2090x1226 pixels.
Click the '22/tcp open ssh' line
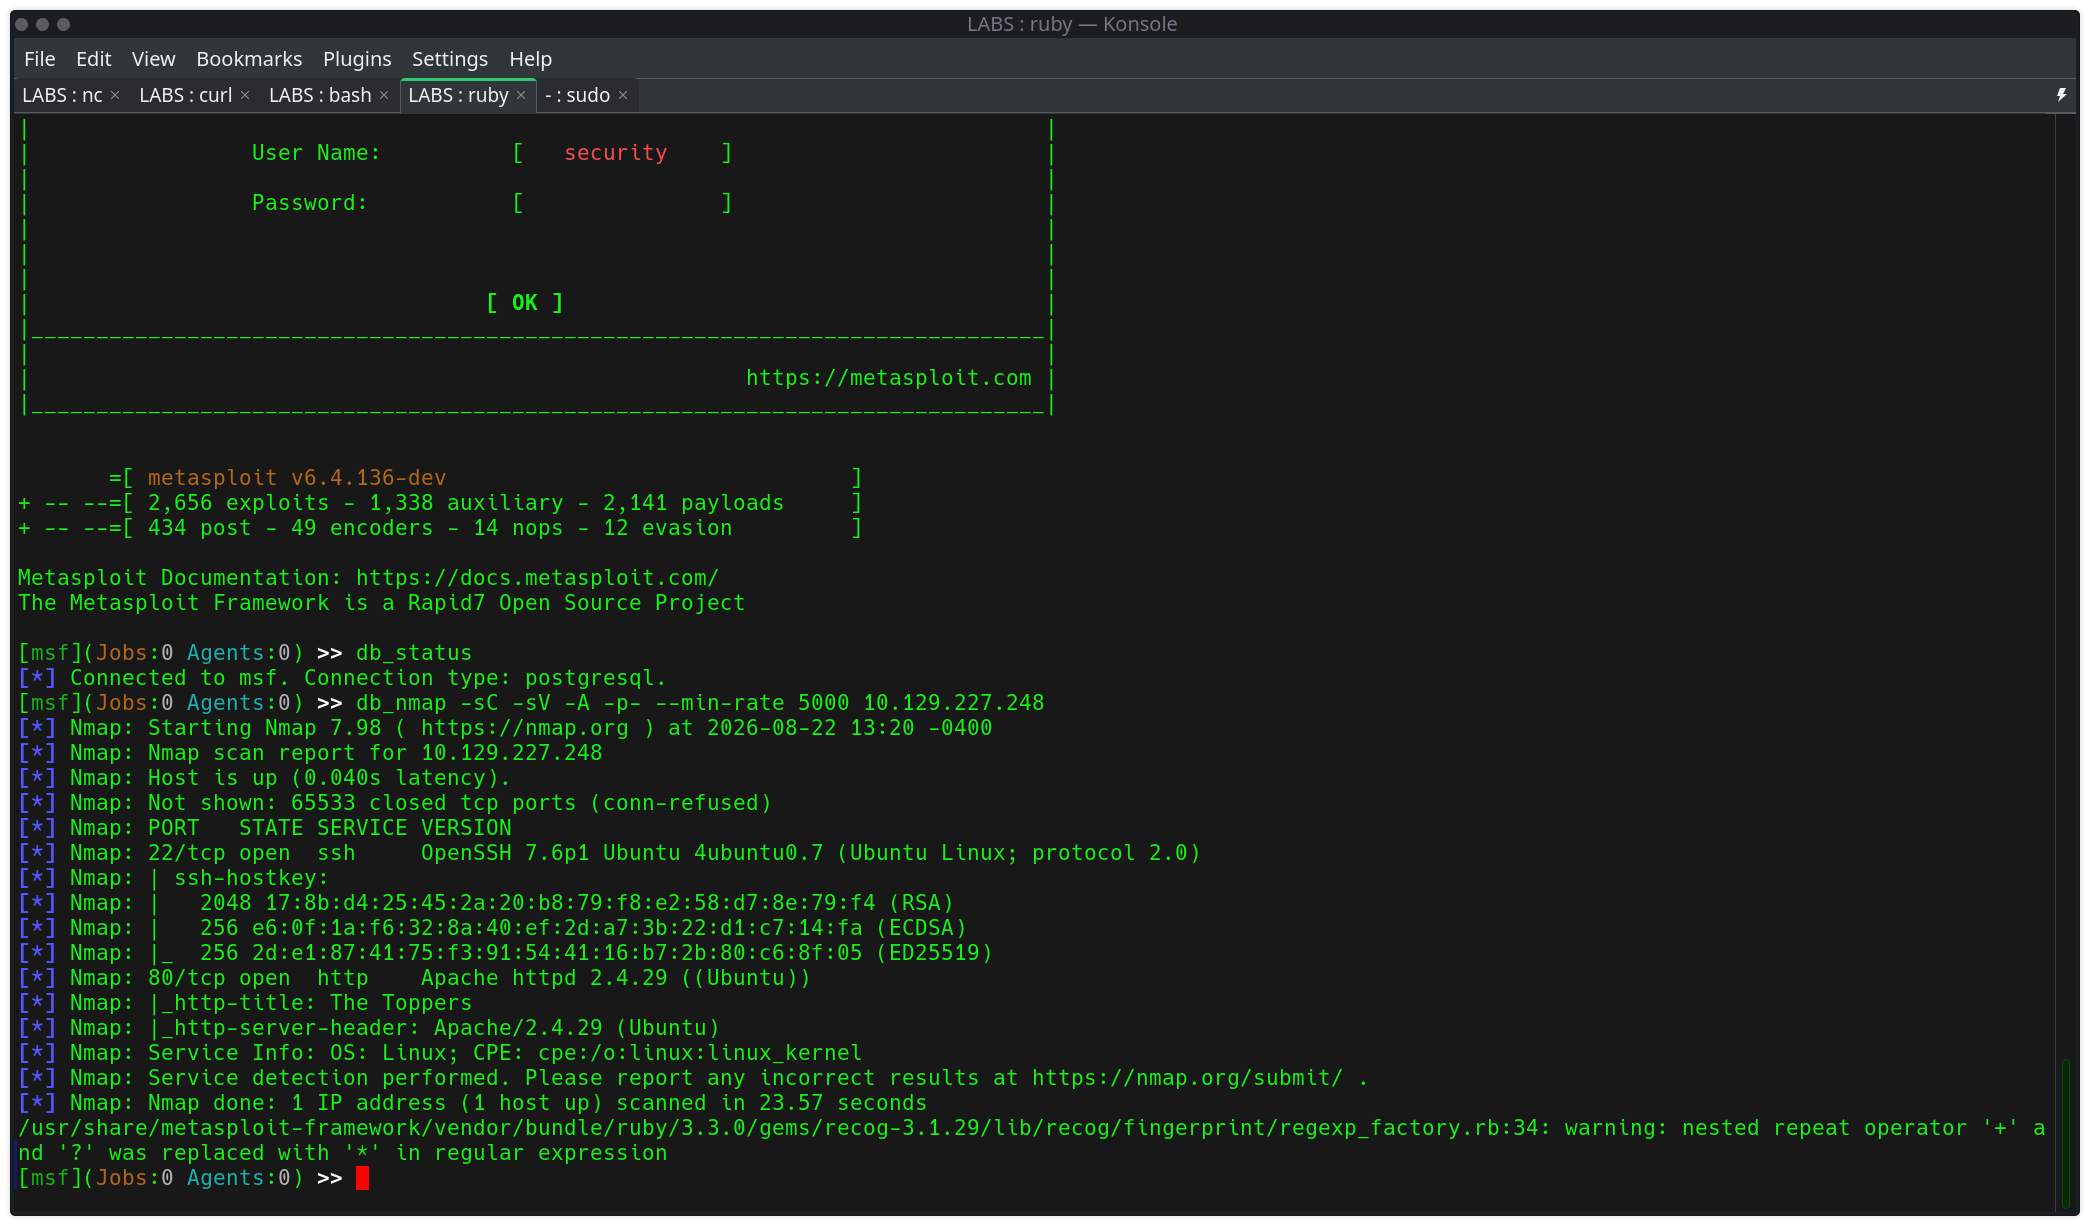(x=609, y=853)
